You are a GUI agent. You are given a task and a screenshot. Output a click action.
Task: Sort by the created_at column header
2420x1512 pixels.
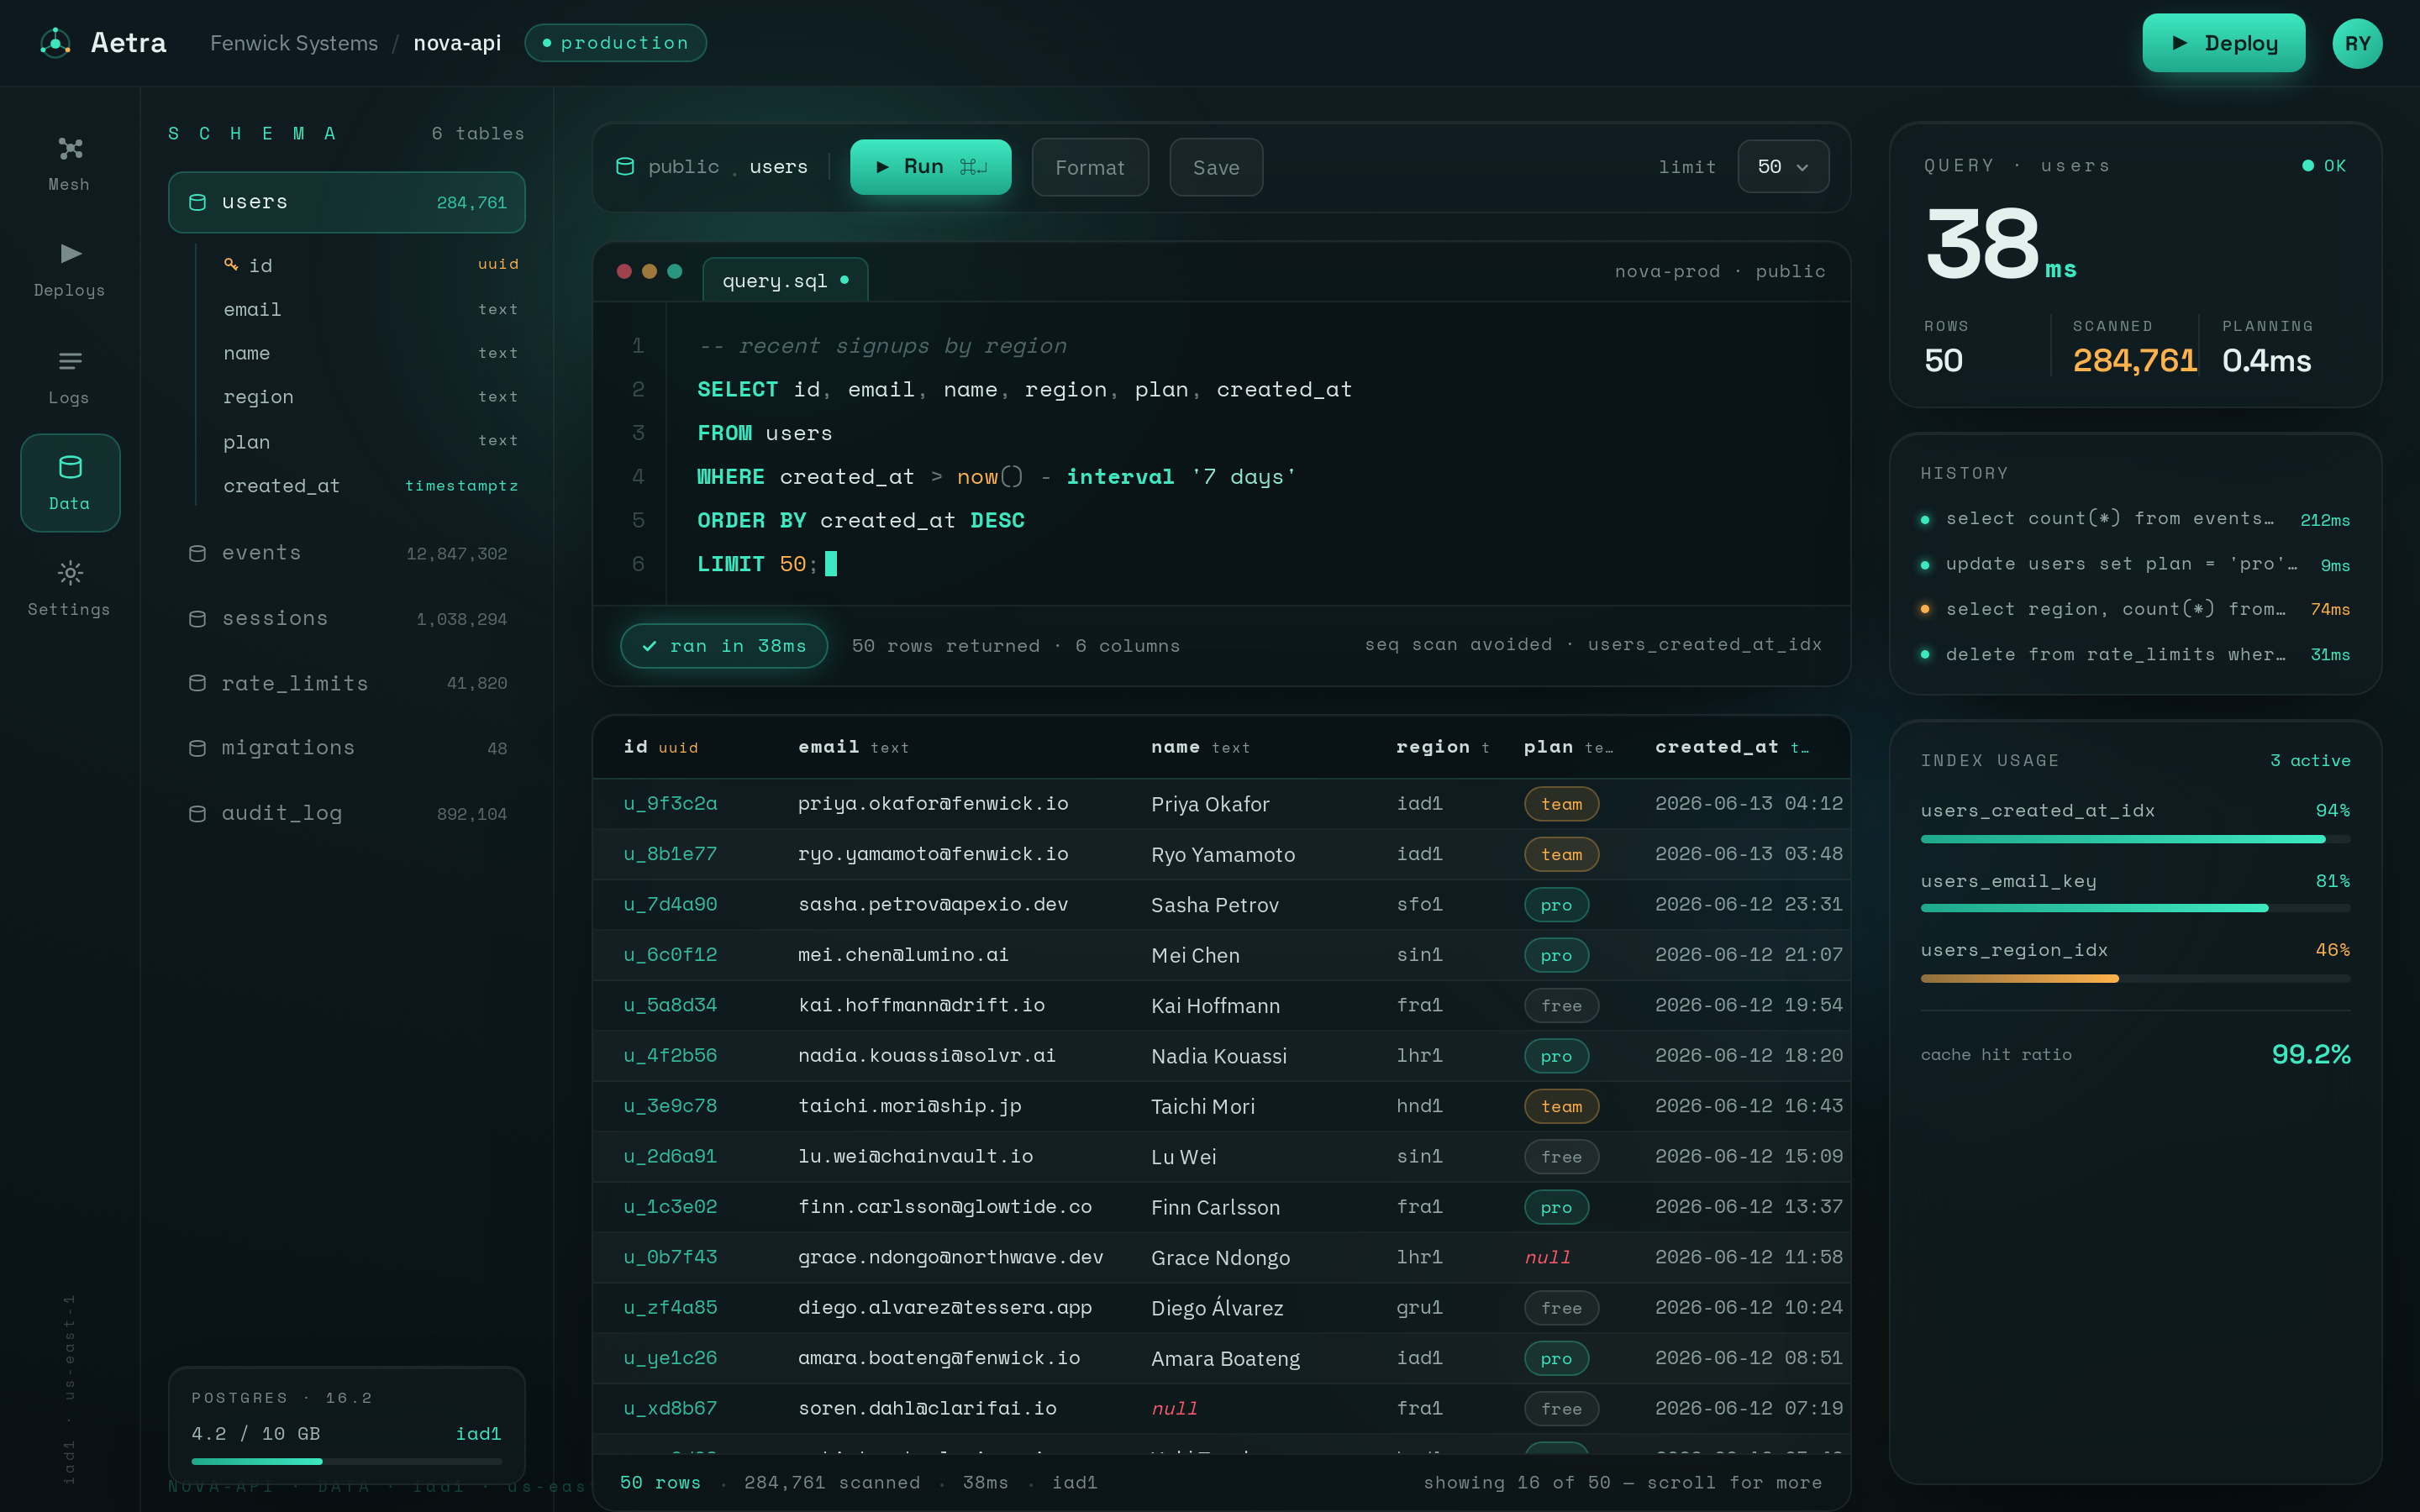[x=1731, y=747]
